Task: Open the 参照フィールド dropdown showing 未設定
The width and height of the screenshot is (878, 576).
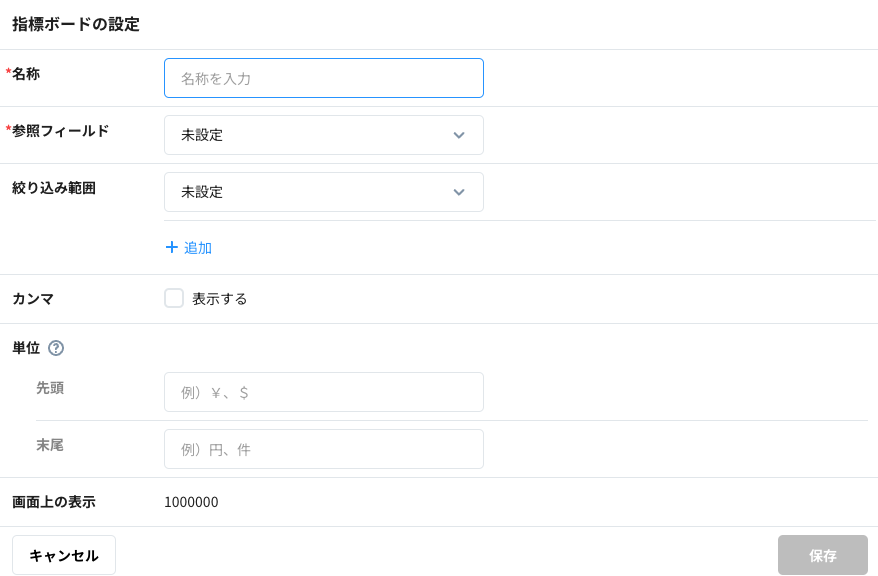Action: 323,135
